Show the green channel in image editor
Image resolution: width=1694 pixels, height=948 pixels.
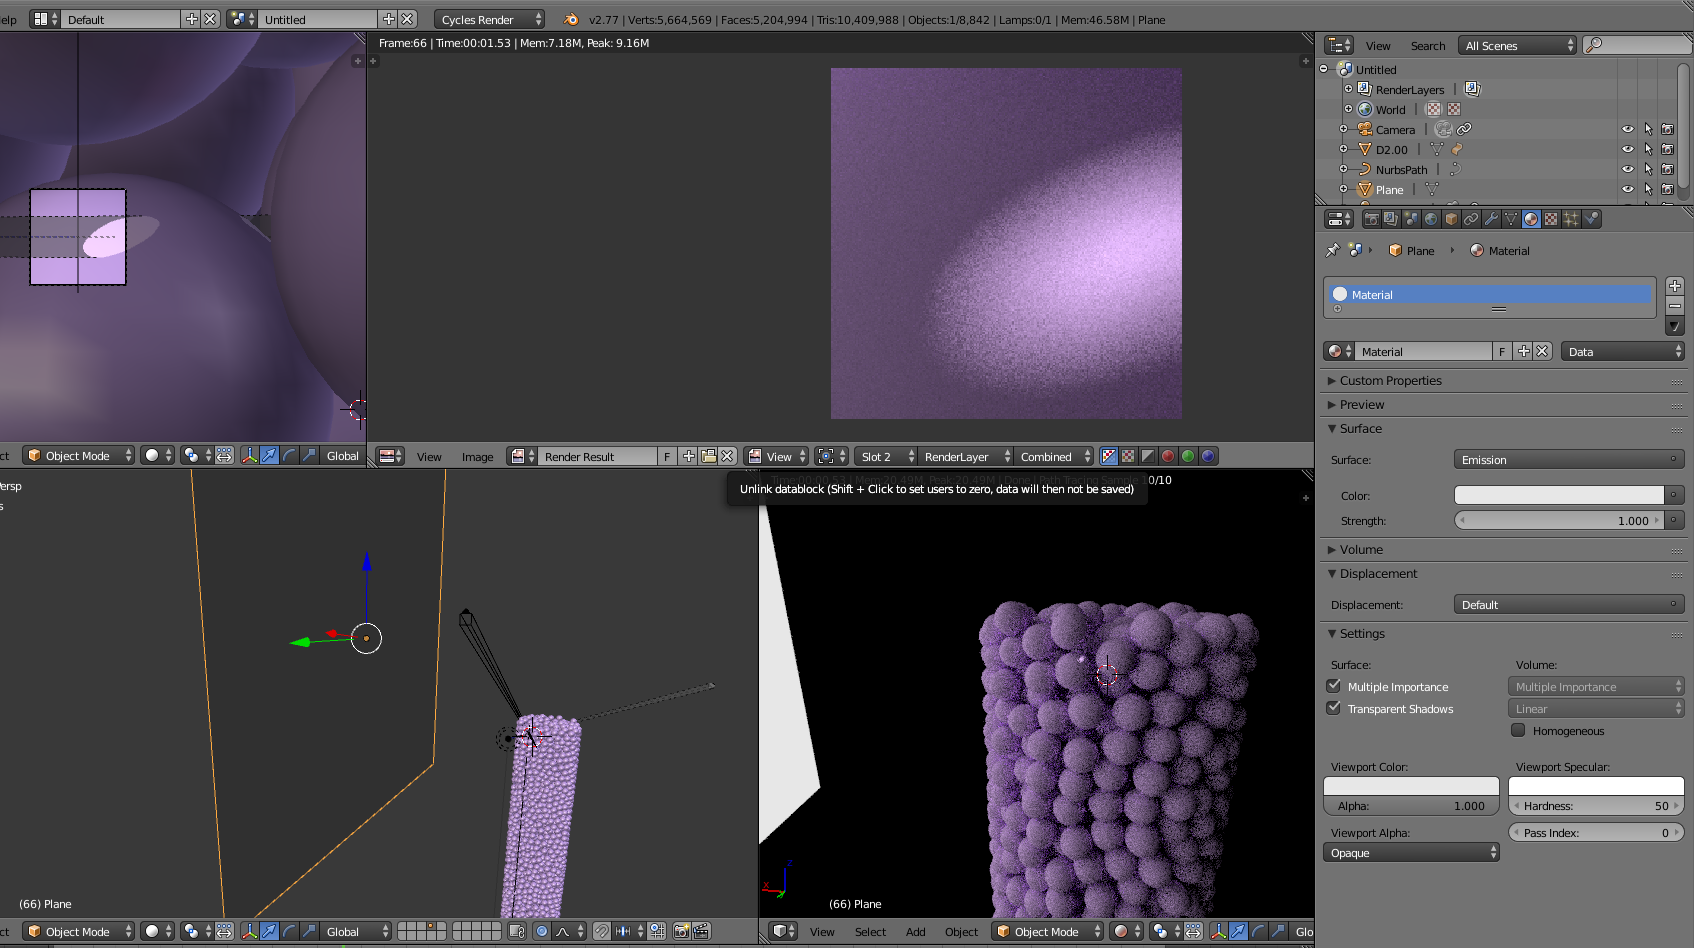(x=1188, y=456)
